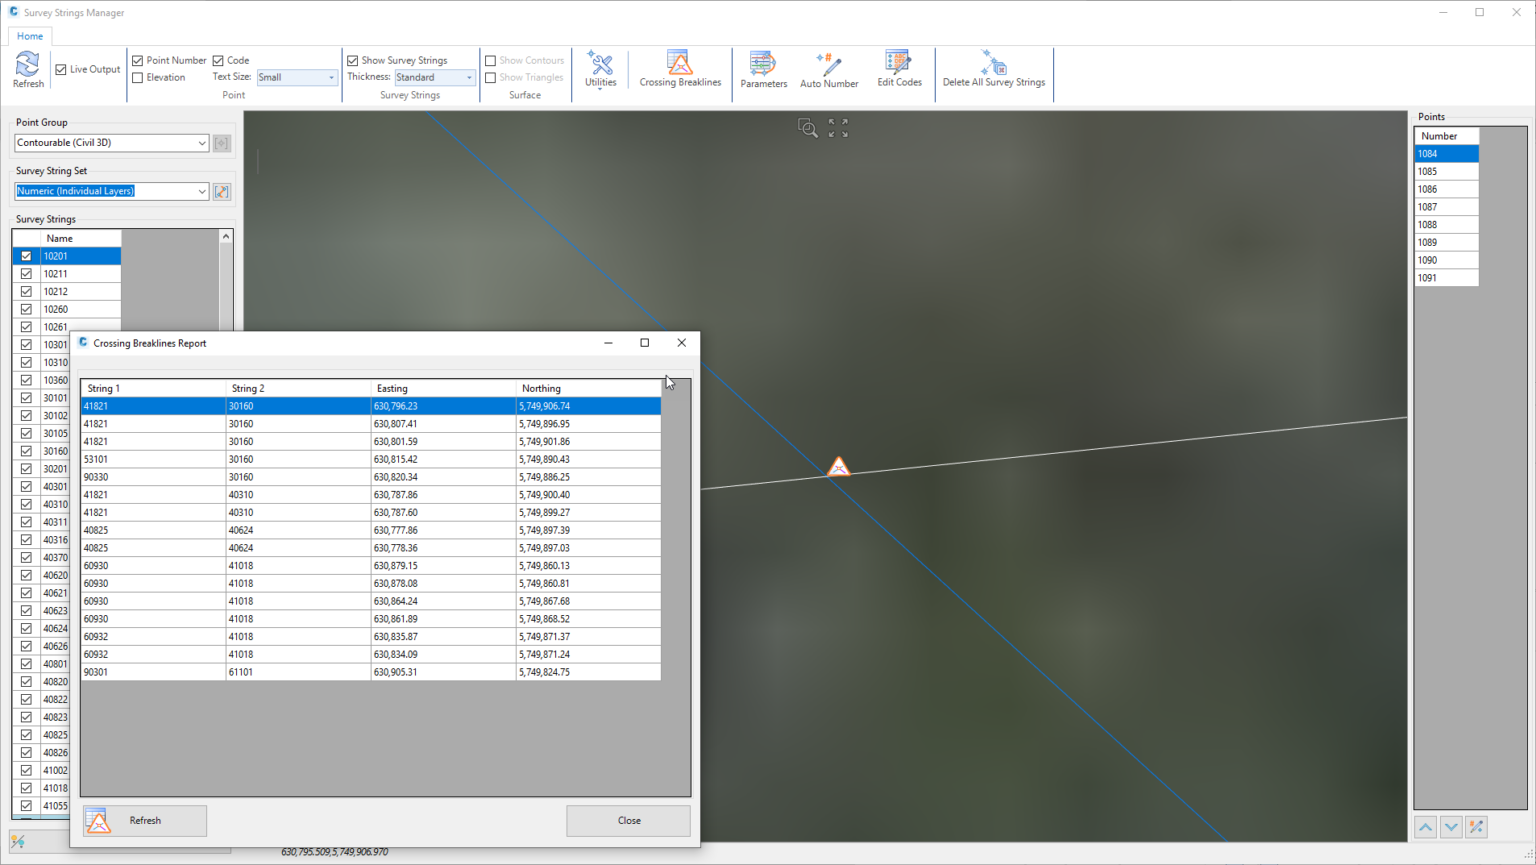This screenshot has height=865, width=1536.
Task: Open the Text Size dropdown
Action: (x=297, y=78)
